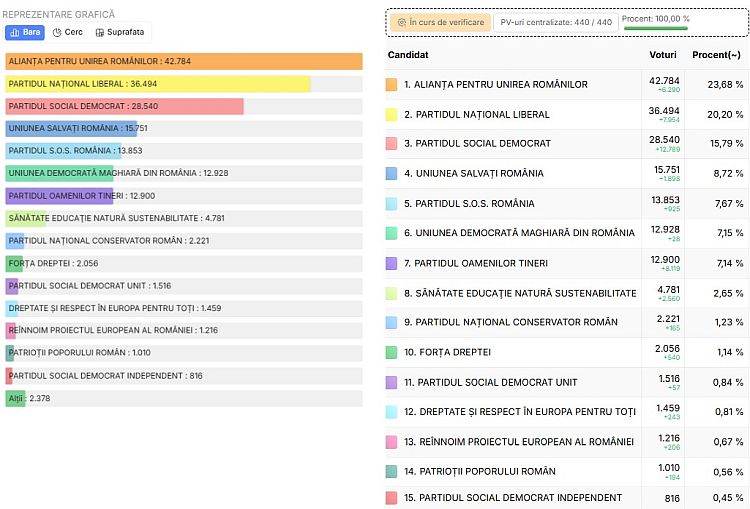Click the Voturi column header
The width and height of the screenshot is (750, 509).
click(663, 55)
